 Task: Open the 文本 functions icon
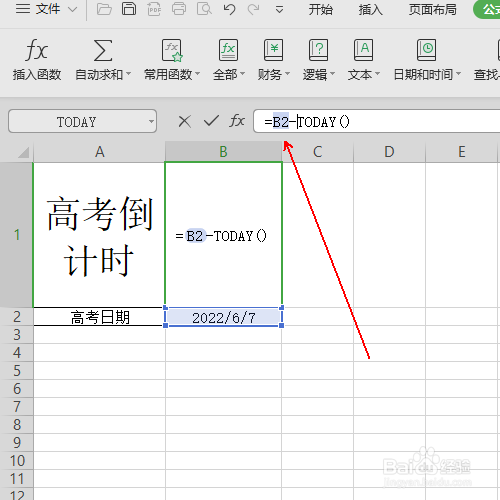coord(363,50)
